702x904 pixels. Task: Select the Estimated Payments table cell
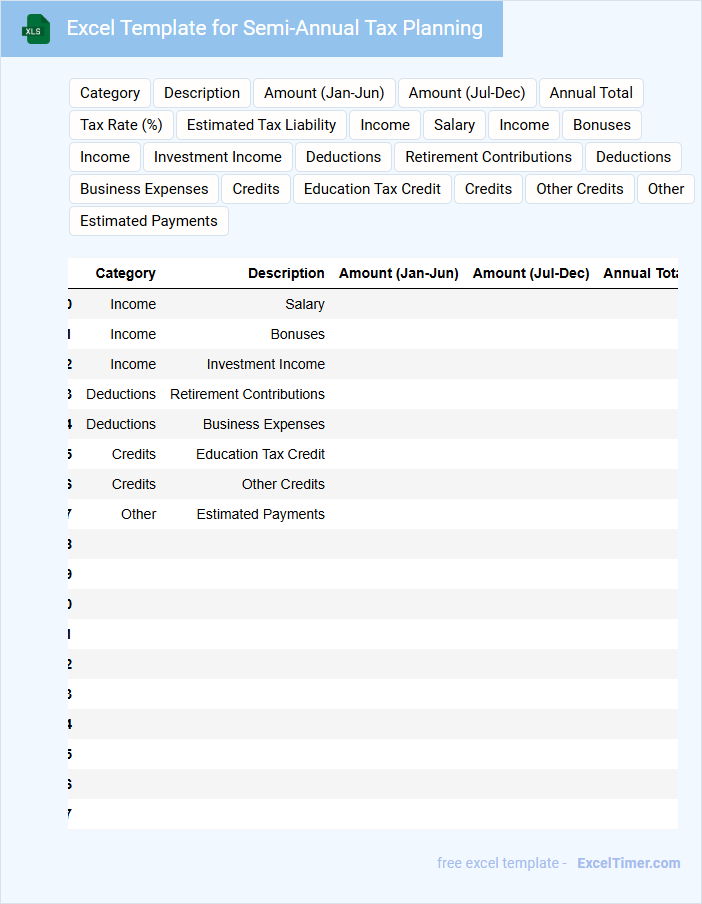tap(261, 514)
